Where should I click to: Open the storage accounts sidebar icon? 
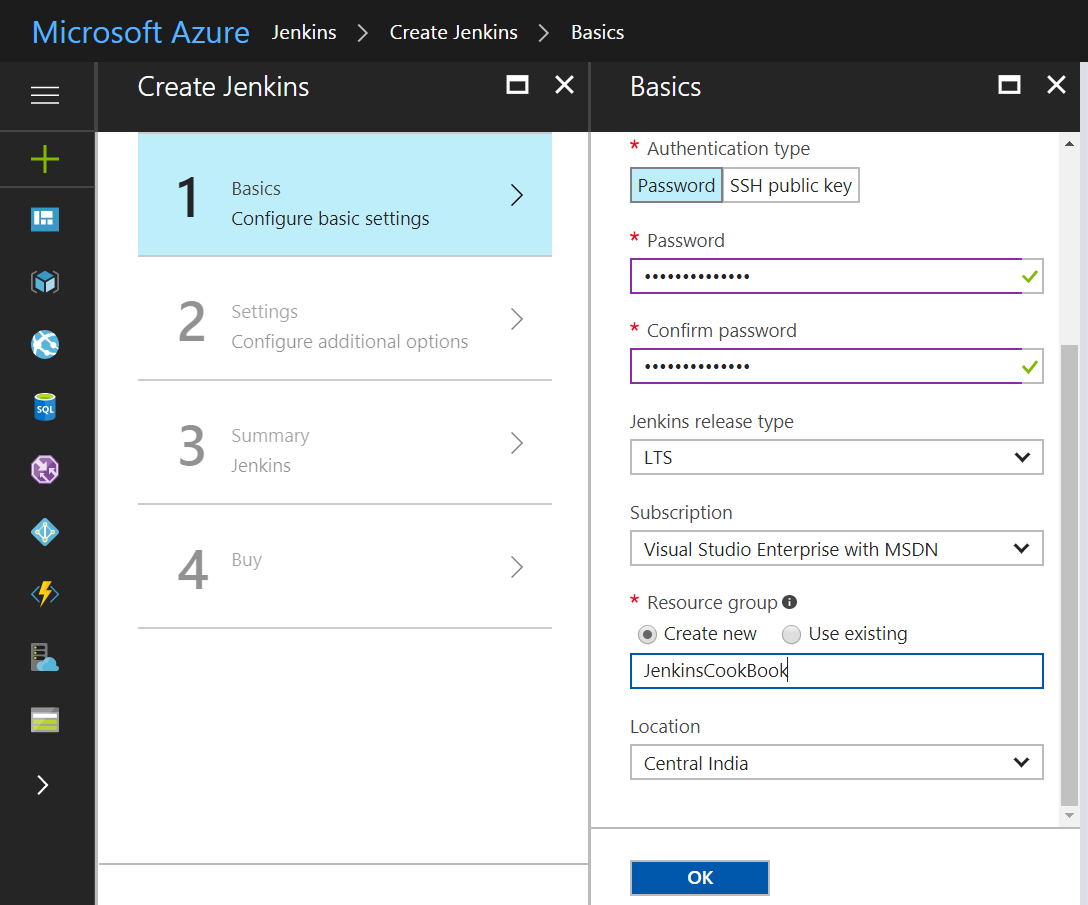pos(45,720)
